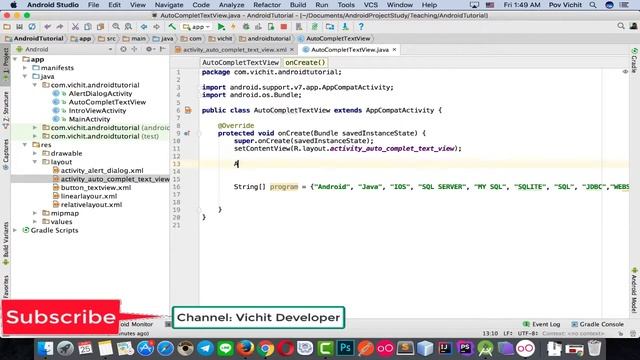Open the app run configuration dropdown
The width and height of the screenshot is (640, 360).
pyautogui.click(x=196, y=27)
